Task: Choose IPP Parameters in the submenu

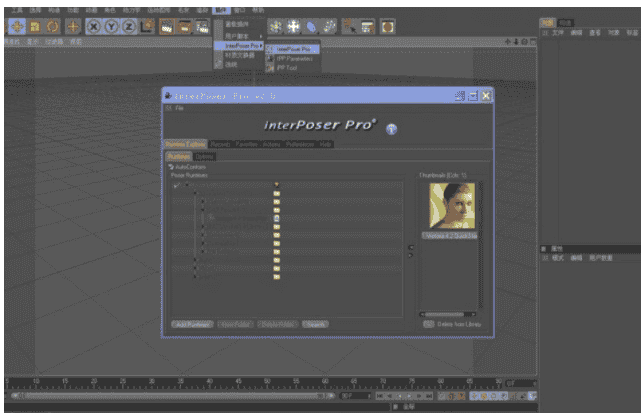Action: point(292,59)
